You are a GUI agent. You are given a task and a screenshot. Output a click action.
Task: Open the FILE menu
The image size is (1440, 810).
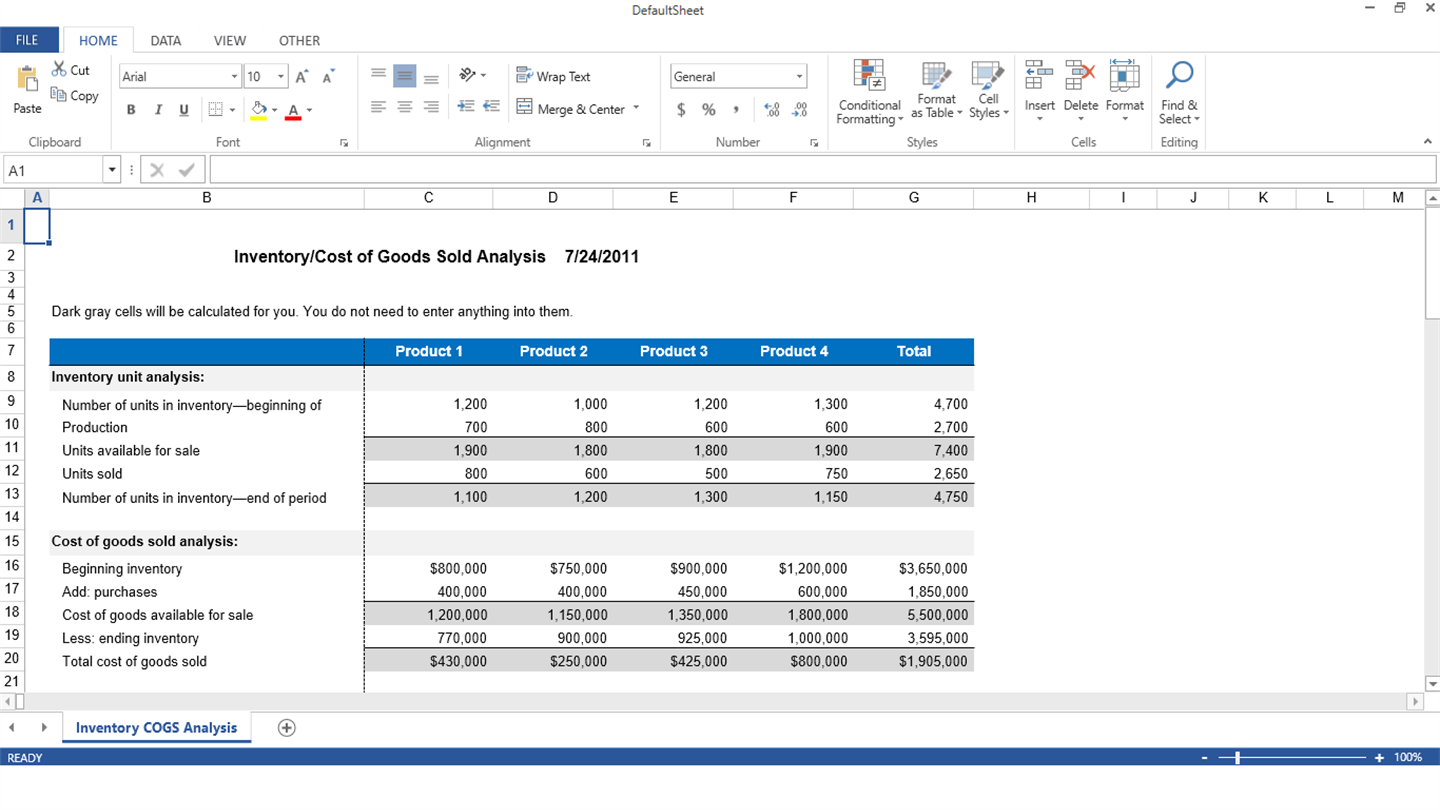pyautogui.click(x=27, y=40)
